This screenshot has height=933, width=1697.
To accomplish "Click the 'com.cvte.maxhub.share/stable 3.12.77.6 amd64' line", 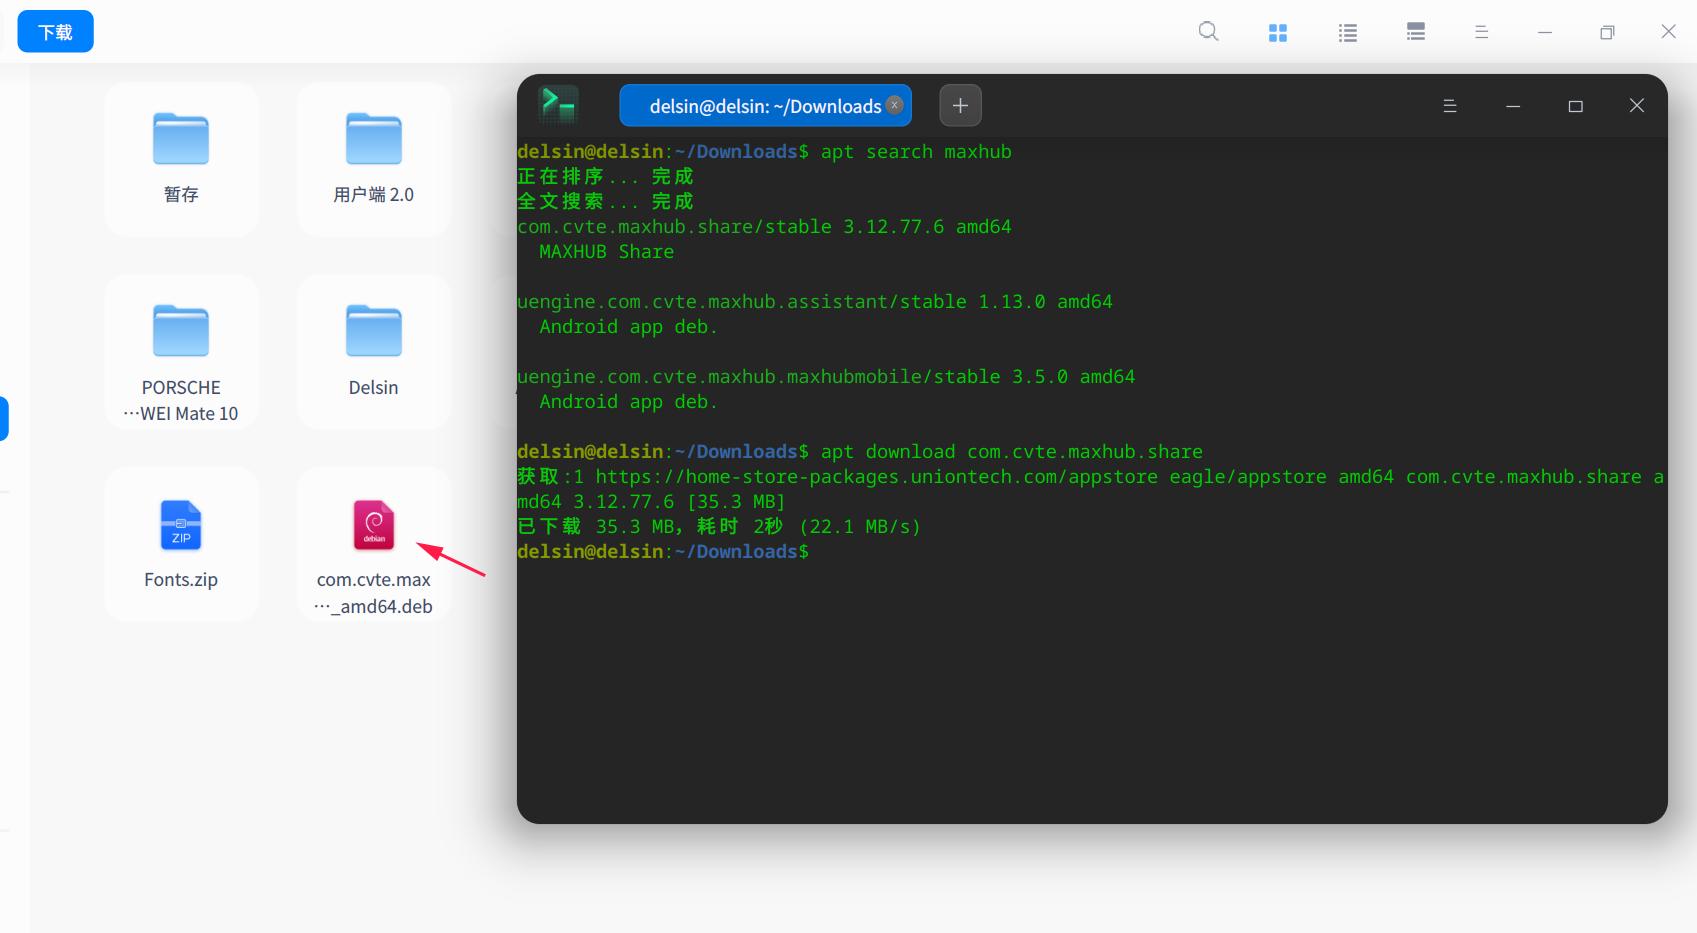I will click(x=764, y=227).
